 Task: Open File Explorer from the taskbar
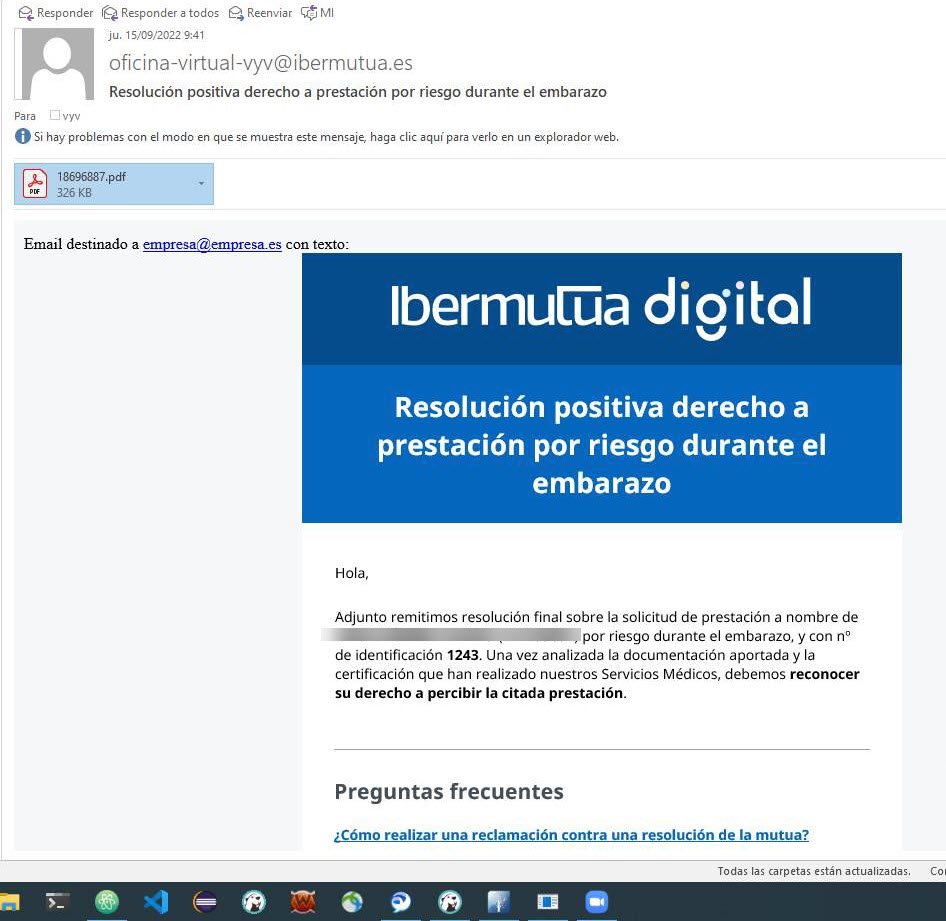(10, 902)
